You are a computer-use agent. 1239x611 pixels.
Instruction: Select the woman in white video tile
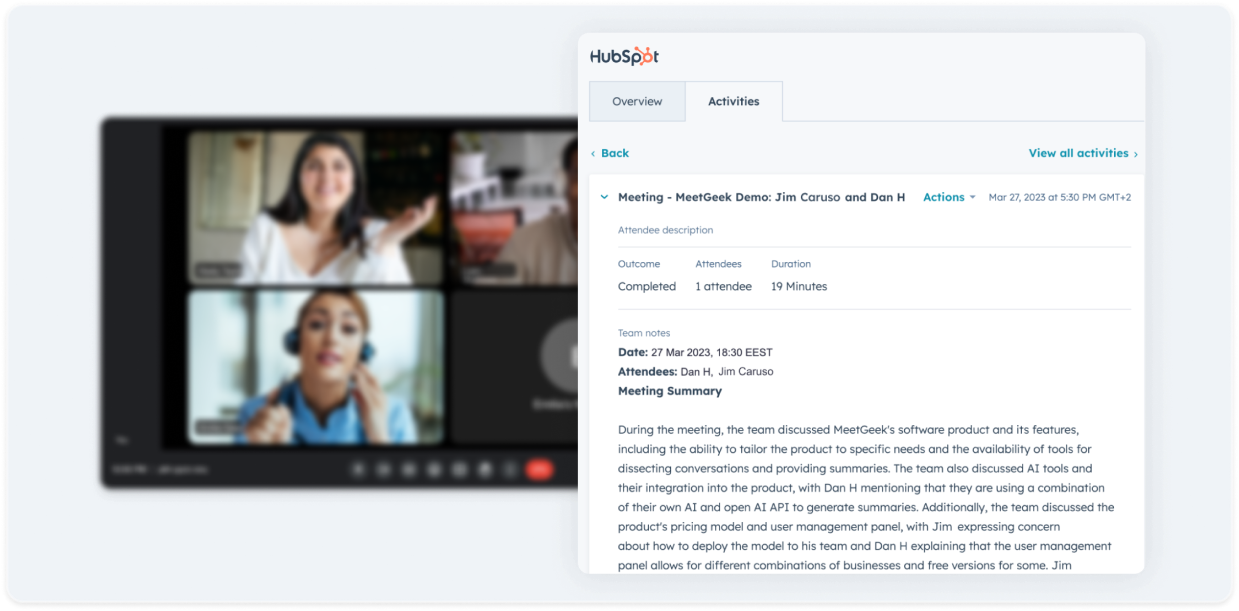315,207
